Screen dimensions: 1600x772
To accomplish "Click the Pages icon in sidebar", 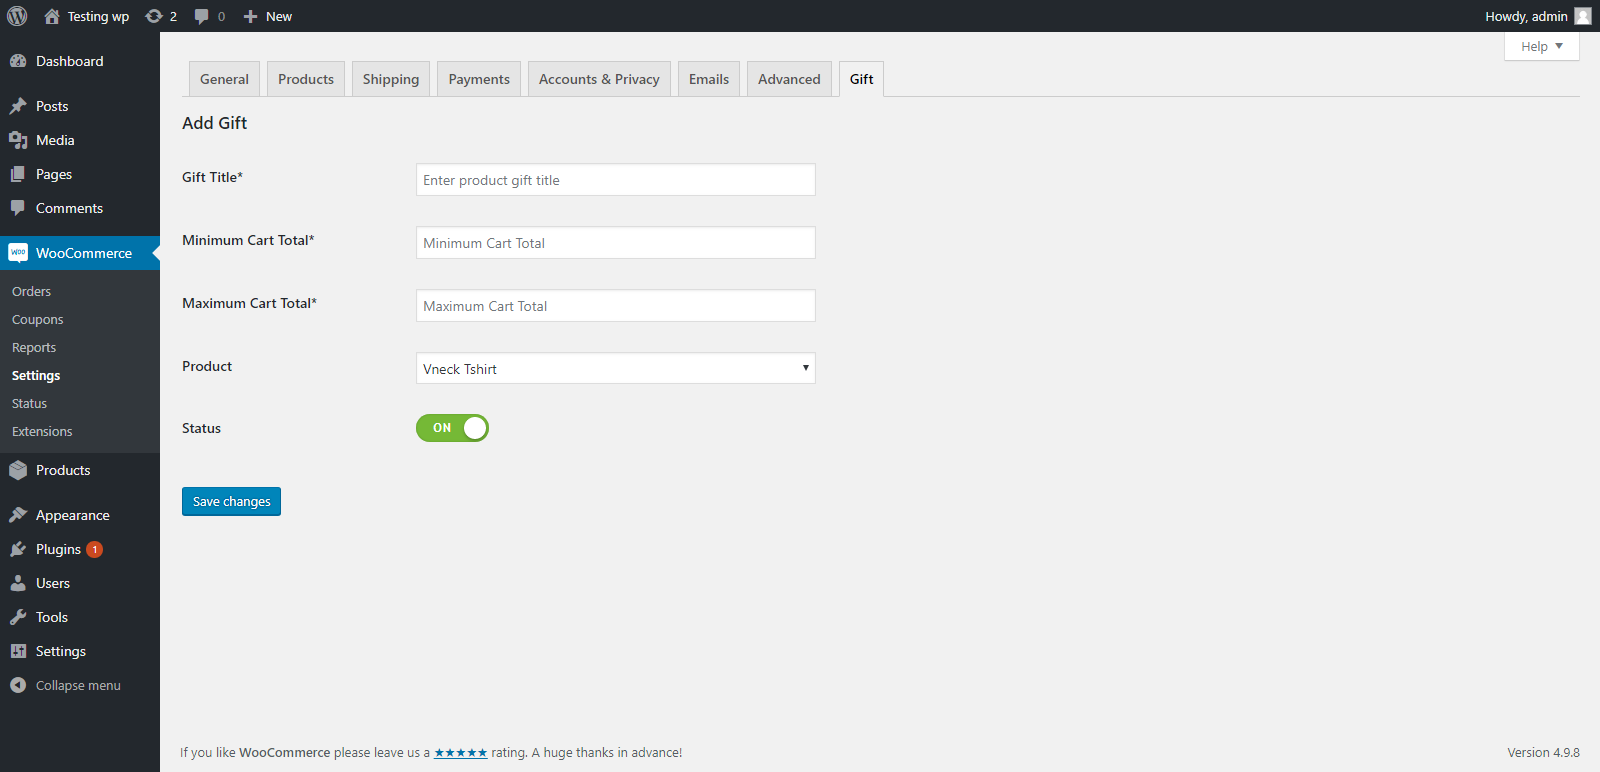I will (x=18, y=174).
